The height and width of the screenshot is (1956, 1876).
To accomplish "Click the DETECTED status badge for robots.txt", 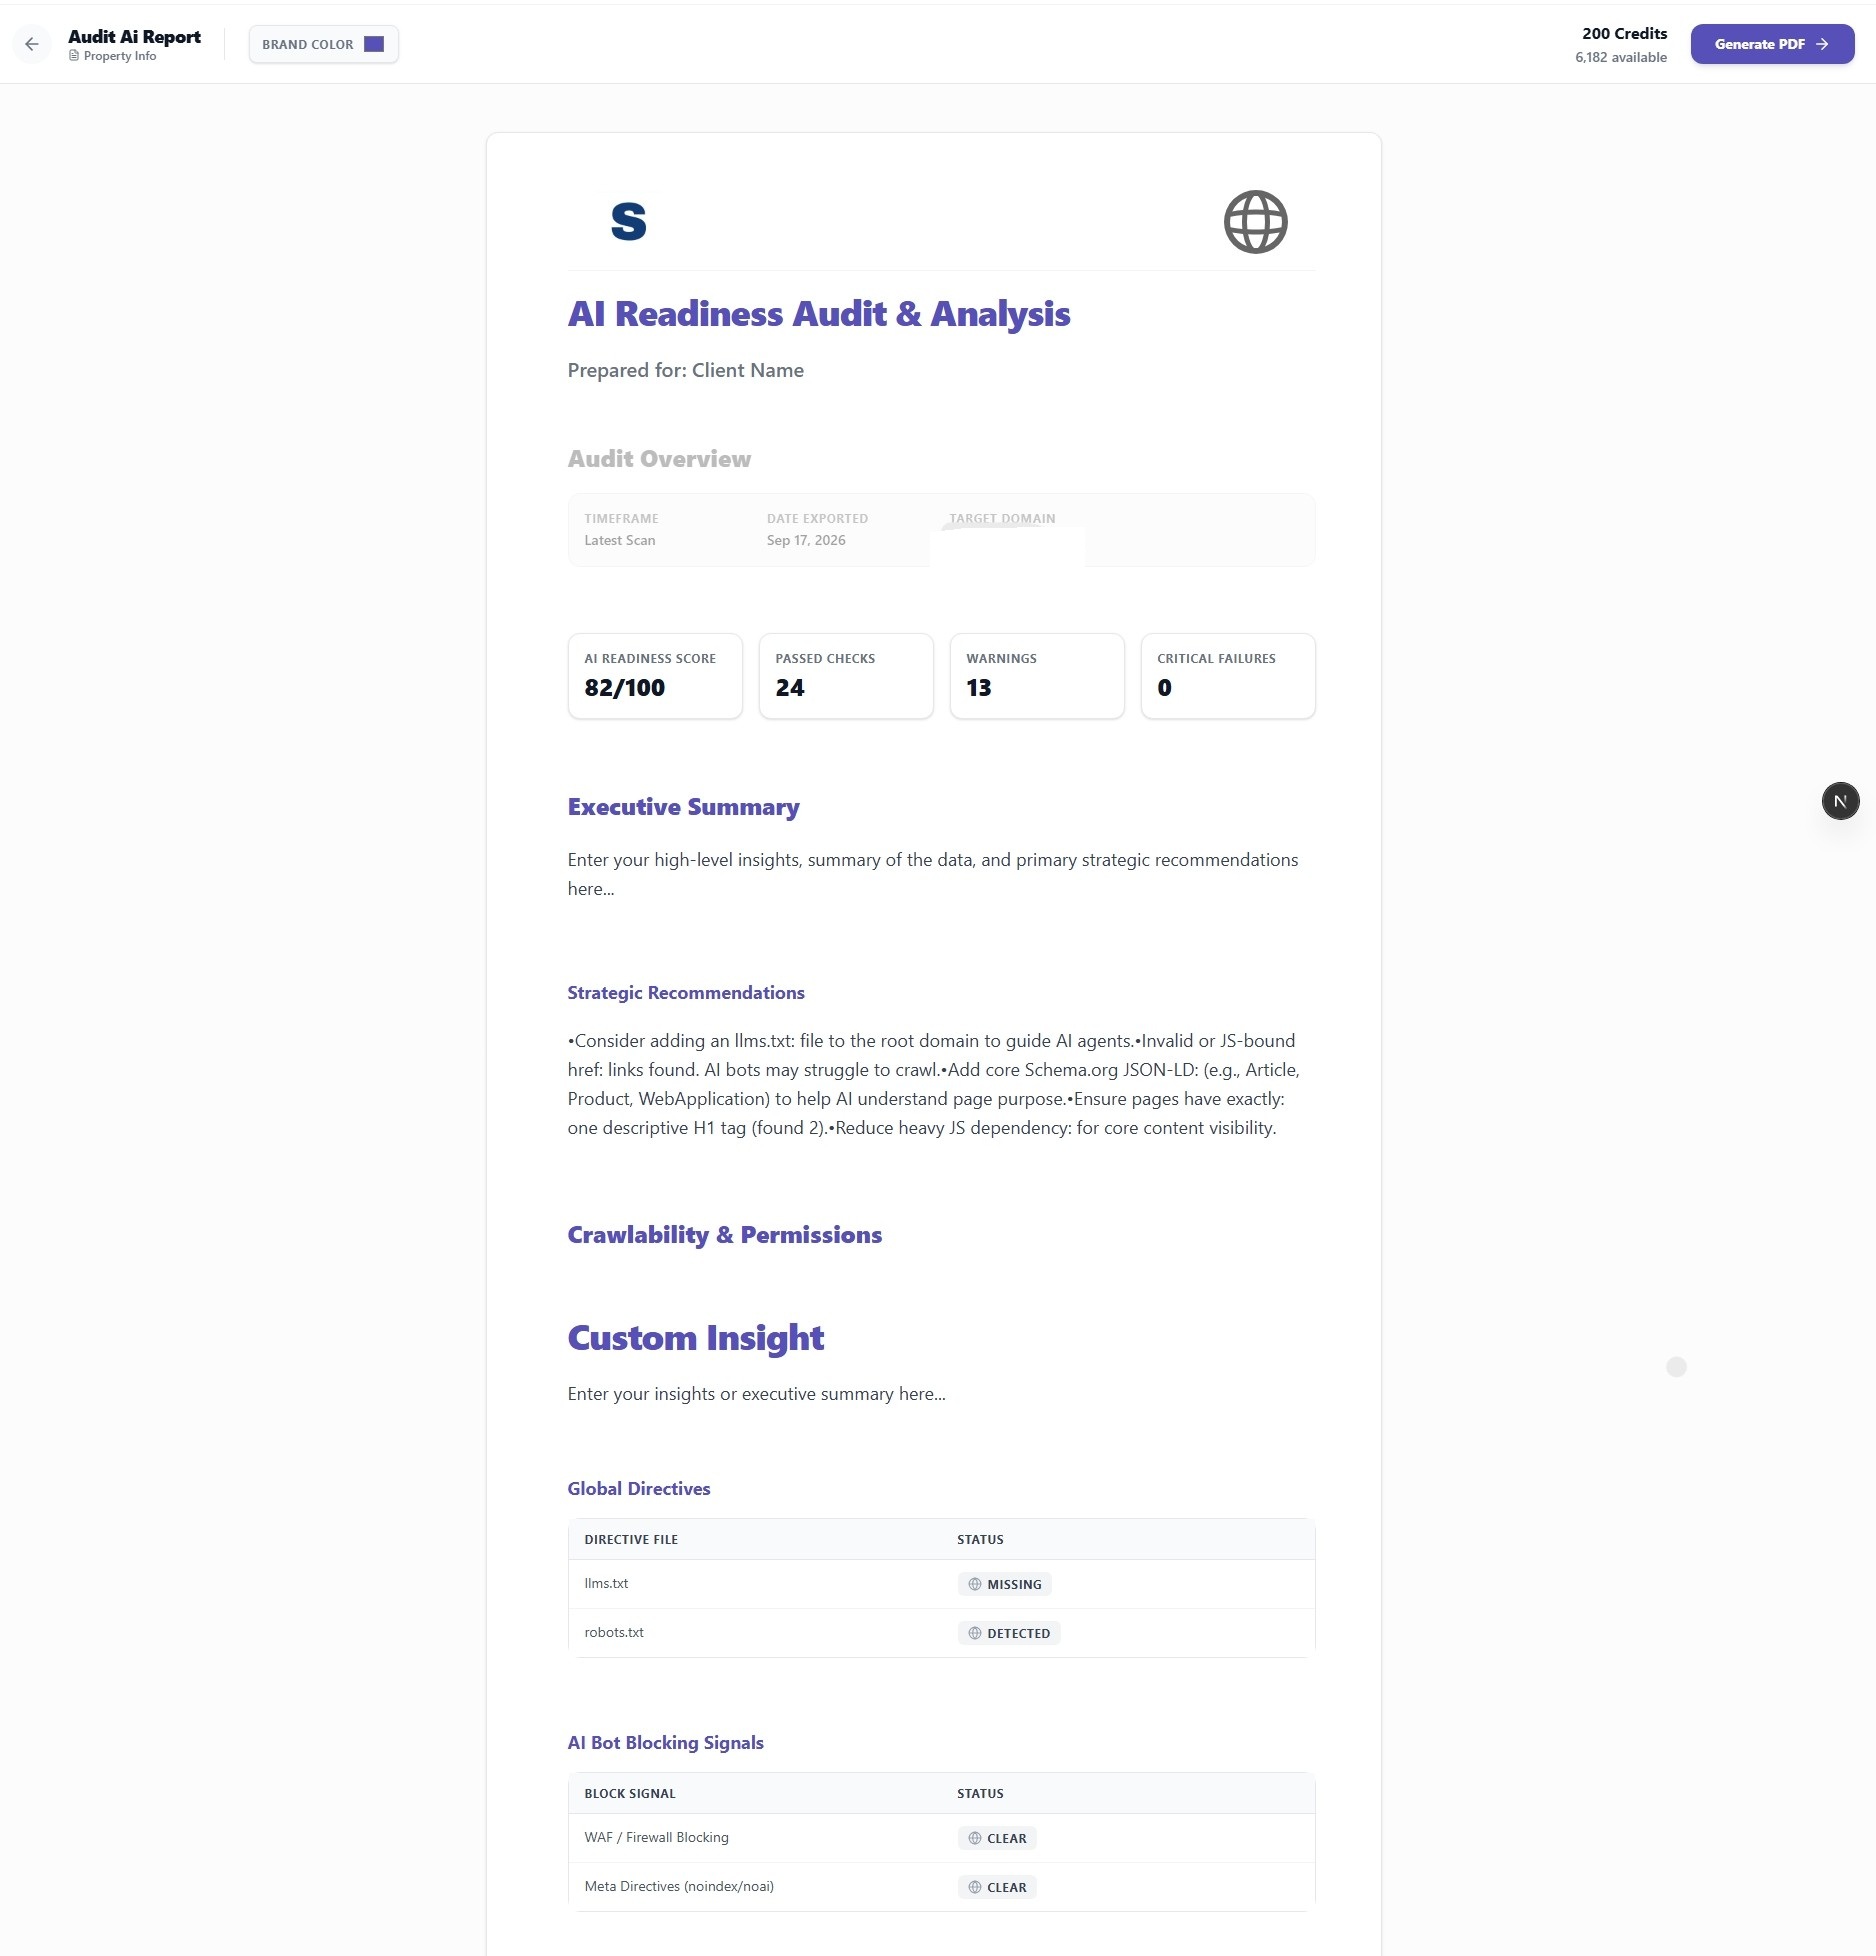I will click(1008, 1633).
